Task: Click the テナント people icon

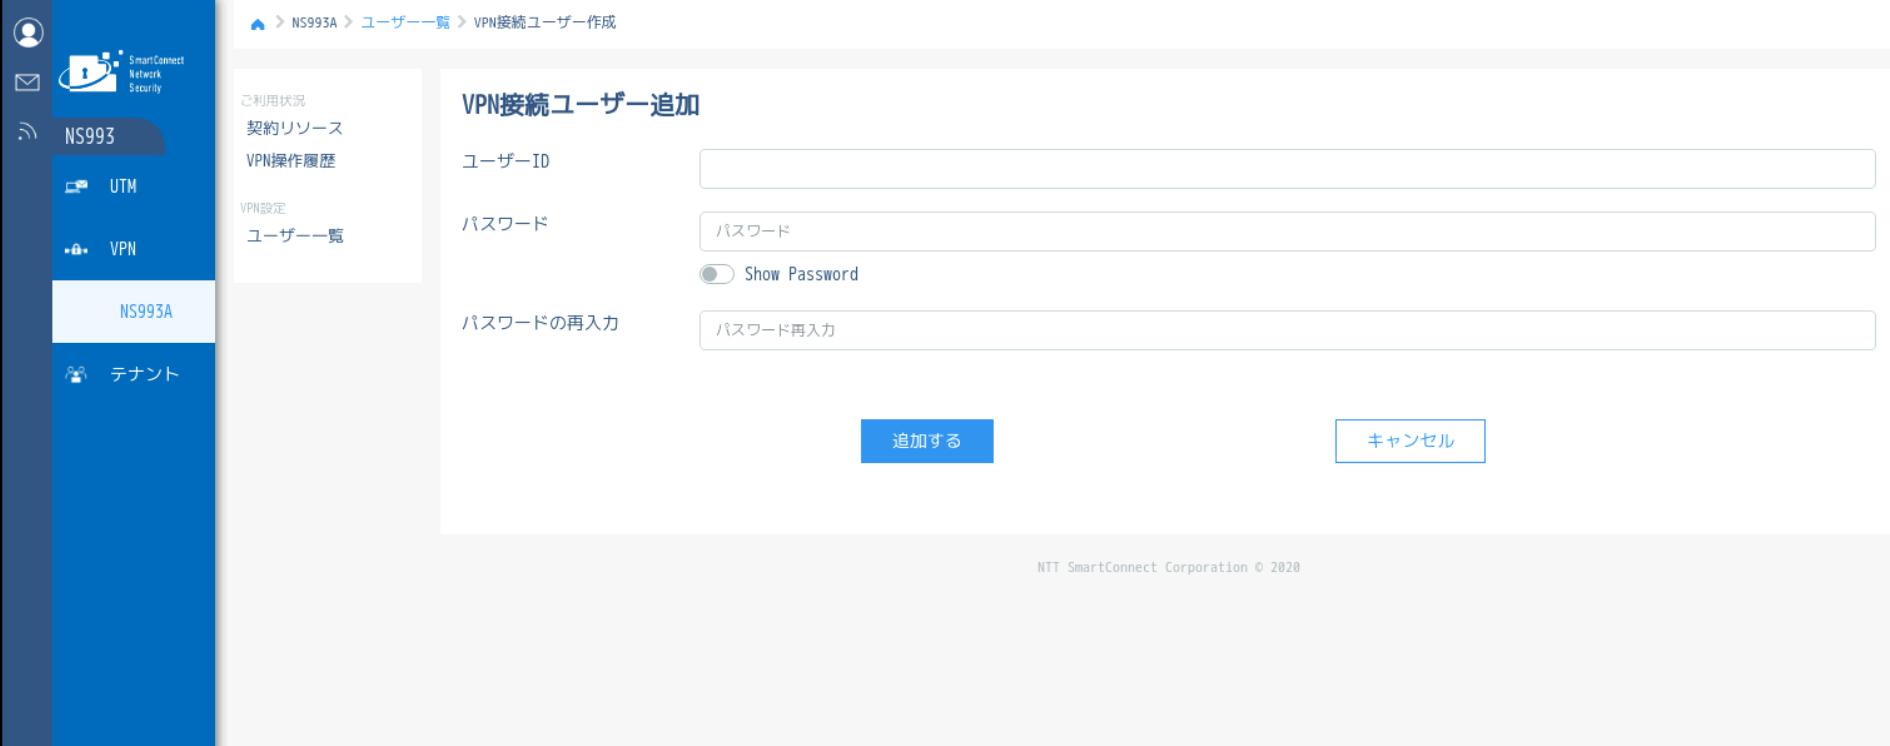Action: [x=76, y=374]
